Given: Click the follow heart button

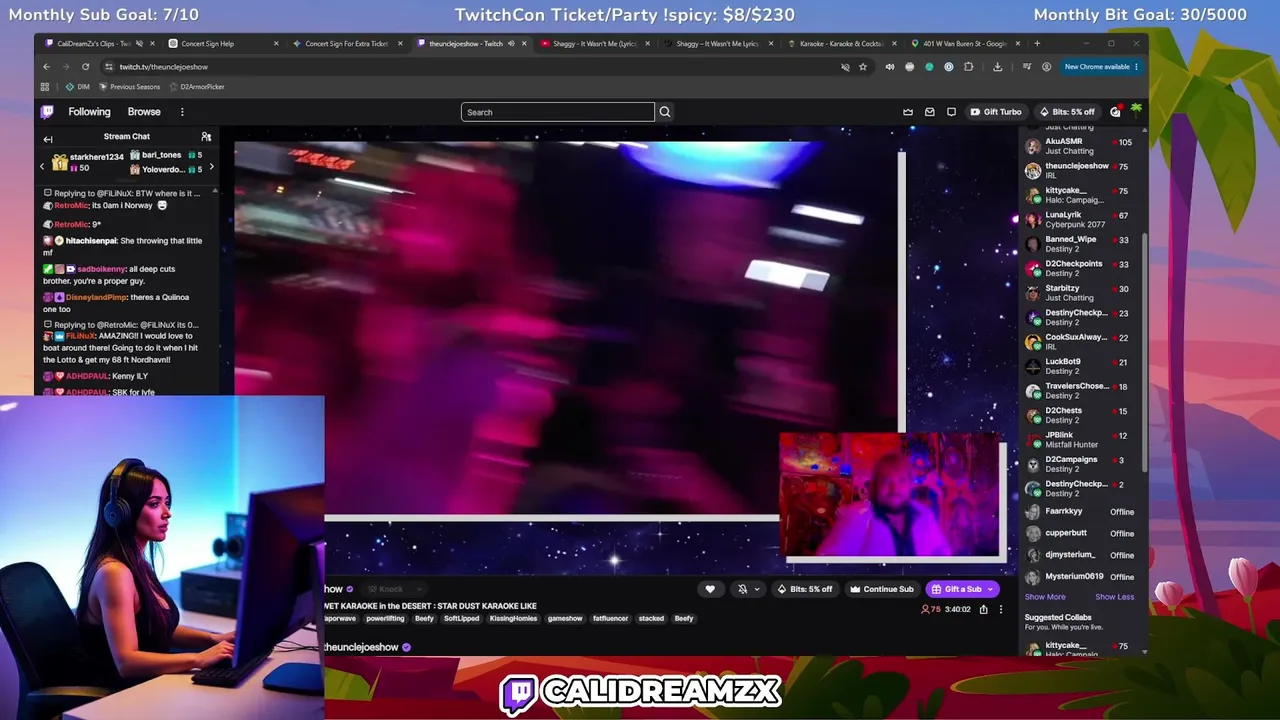Looking at the screenshot, I should 710,589.
